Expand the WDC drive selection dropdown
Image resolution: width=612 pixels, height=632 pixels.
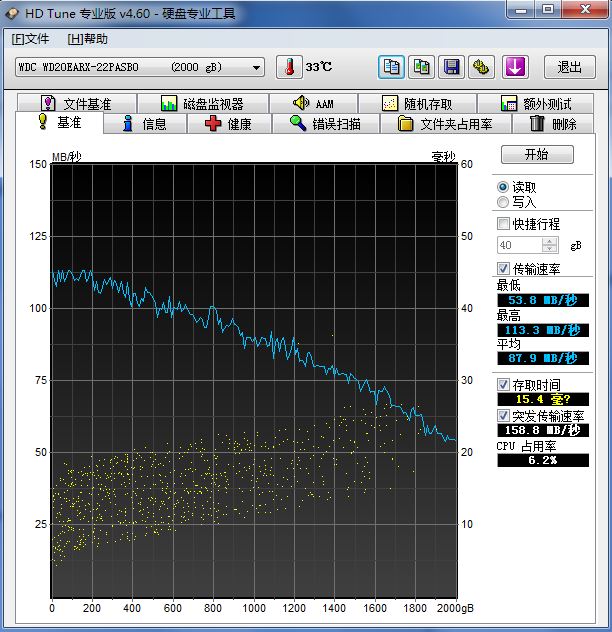click(x=257, y=67)
